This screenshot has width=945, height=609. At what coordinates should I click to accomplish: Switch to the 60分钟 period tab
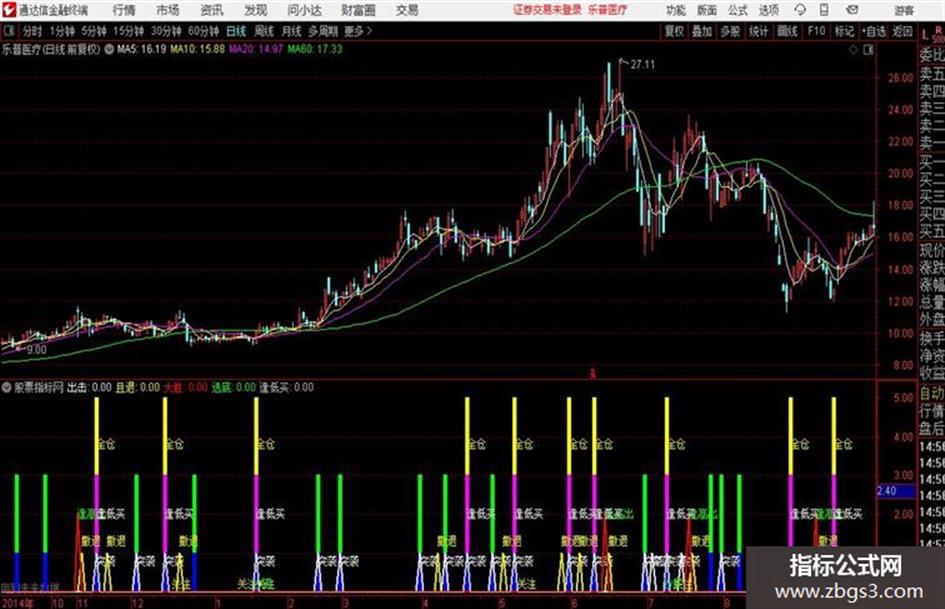click(204, 31)
